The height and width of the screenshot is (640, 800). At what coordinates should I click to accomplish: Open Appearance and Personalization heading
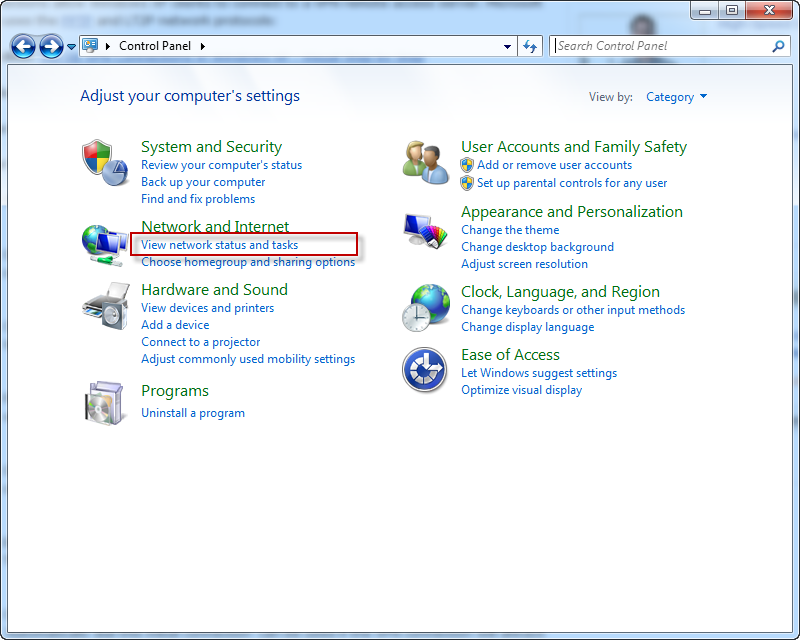[571, 212]
